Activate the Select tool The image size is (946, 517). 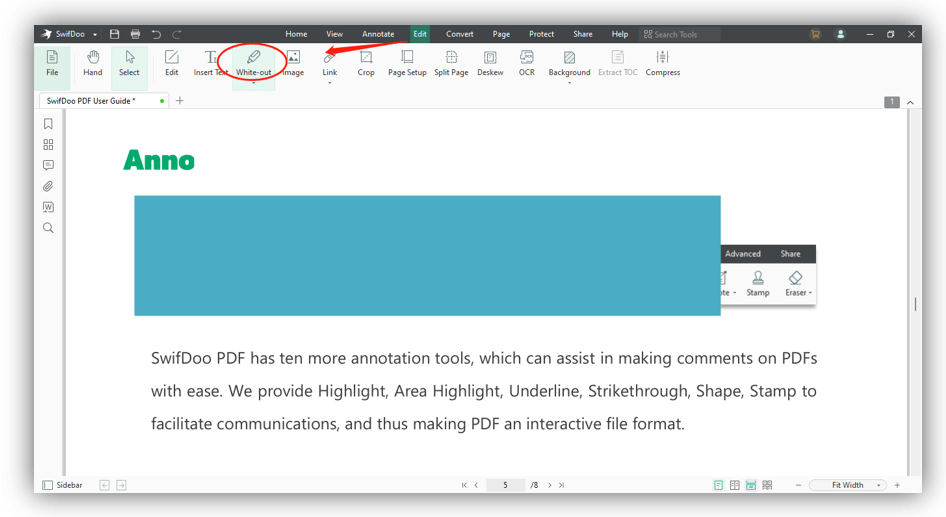pyautogui.click(x=129, y=63)
